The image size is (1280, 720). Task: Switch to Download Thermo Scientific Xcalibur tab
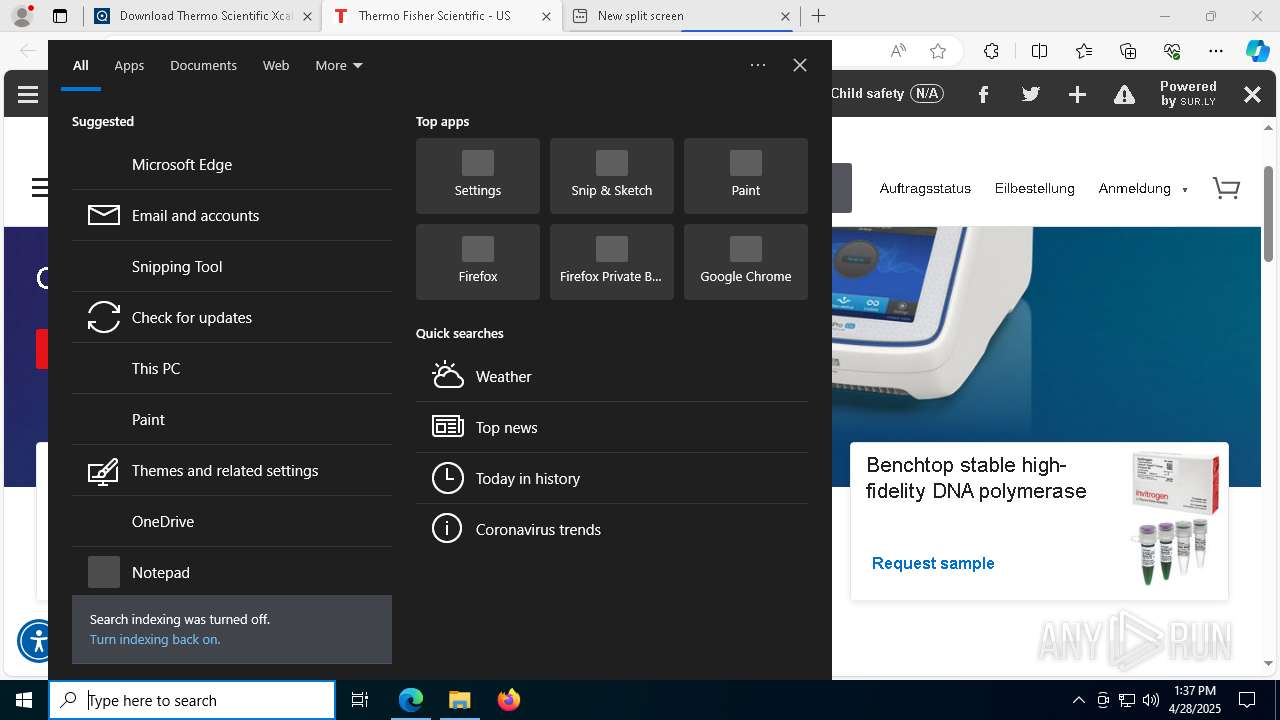201,16
